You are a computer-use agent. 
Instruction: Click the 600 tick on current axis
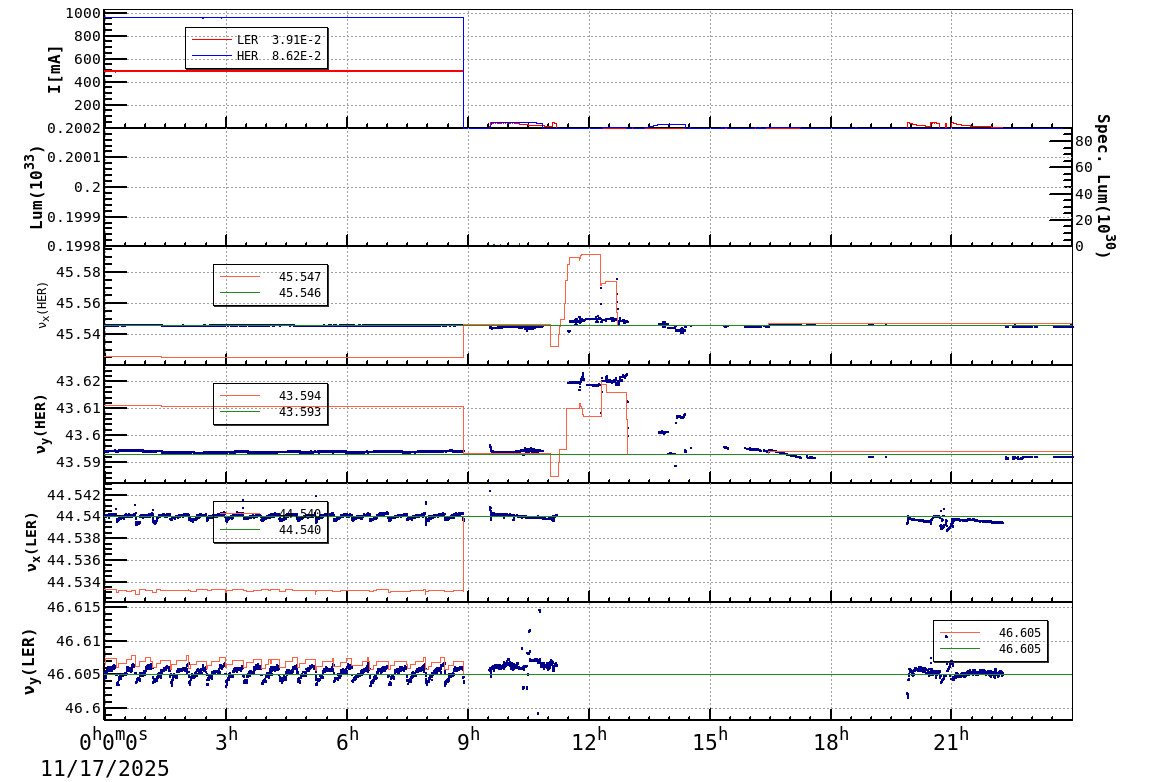tap(87, 59)
